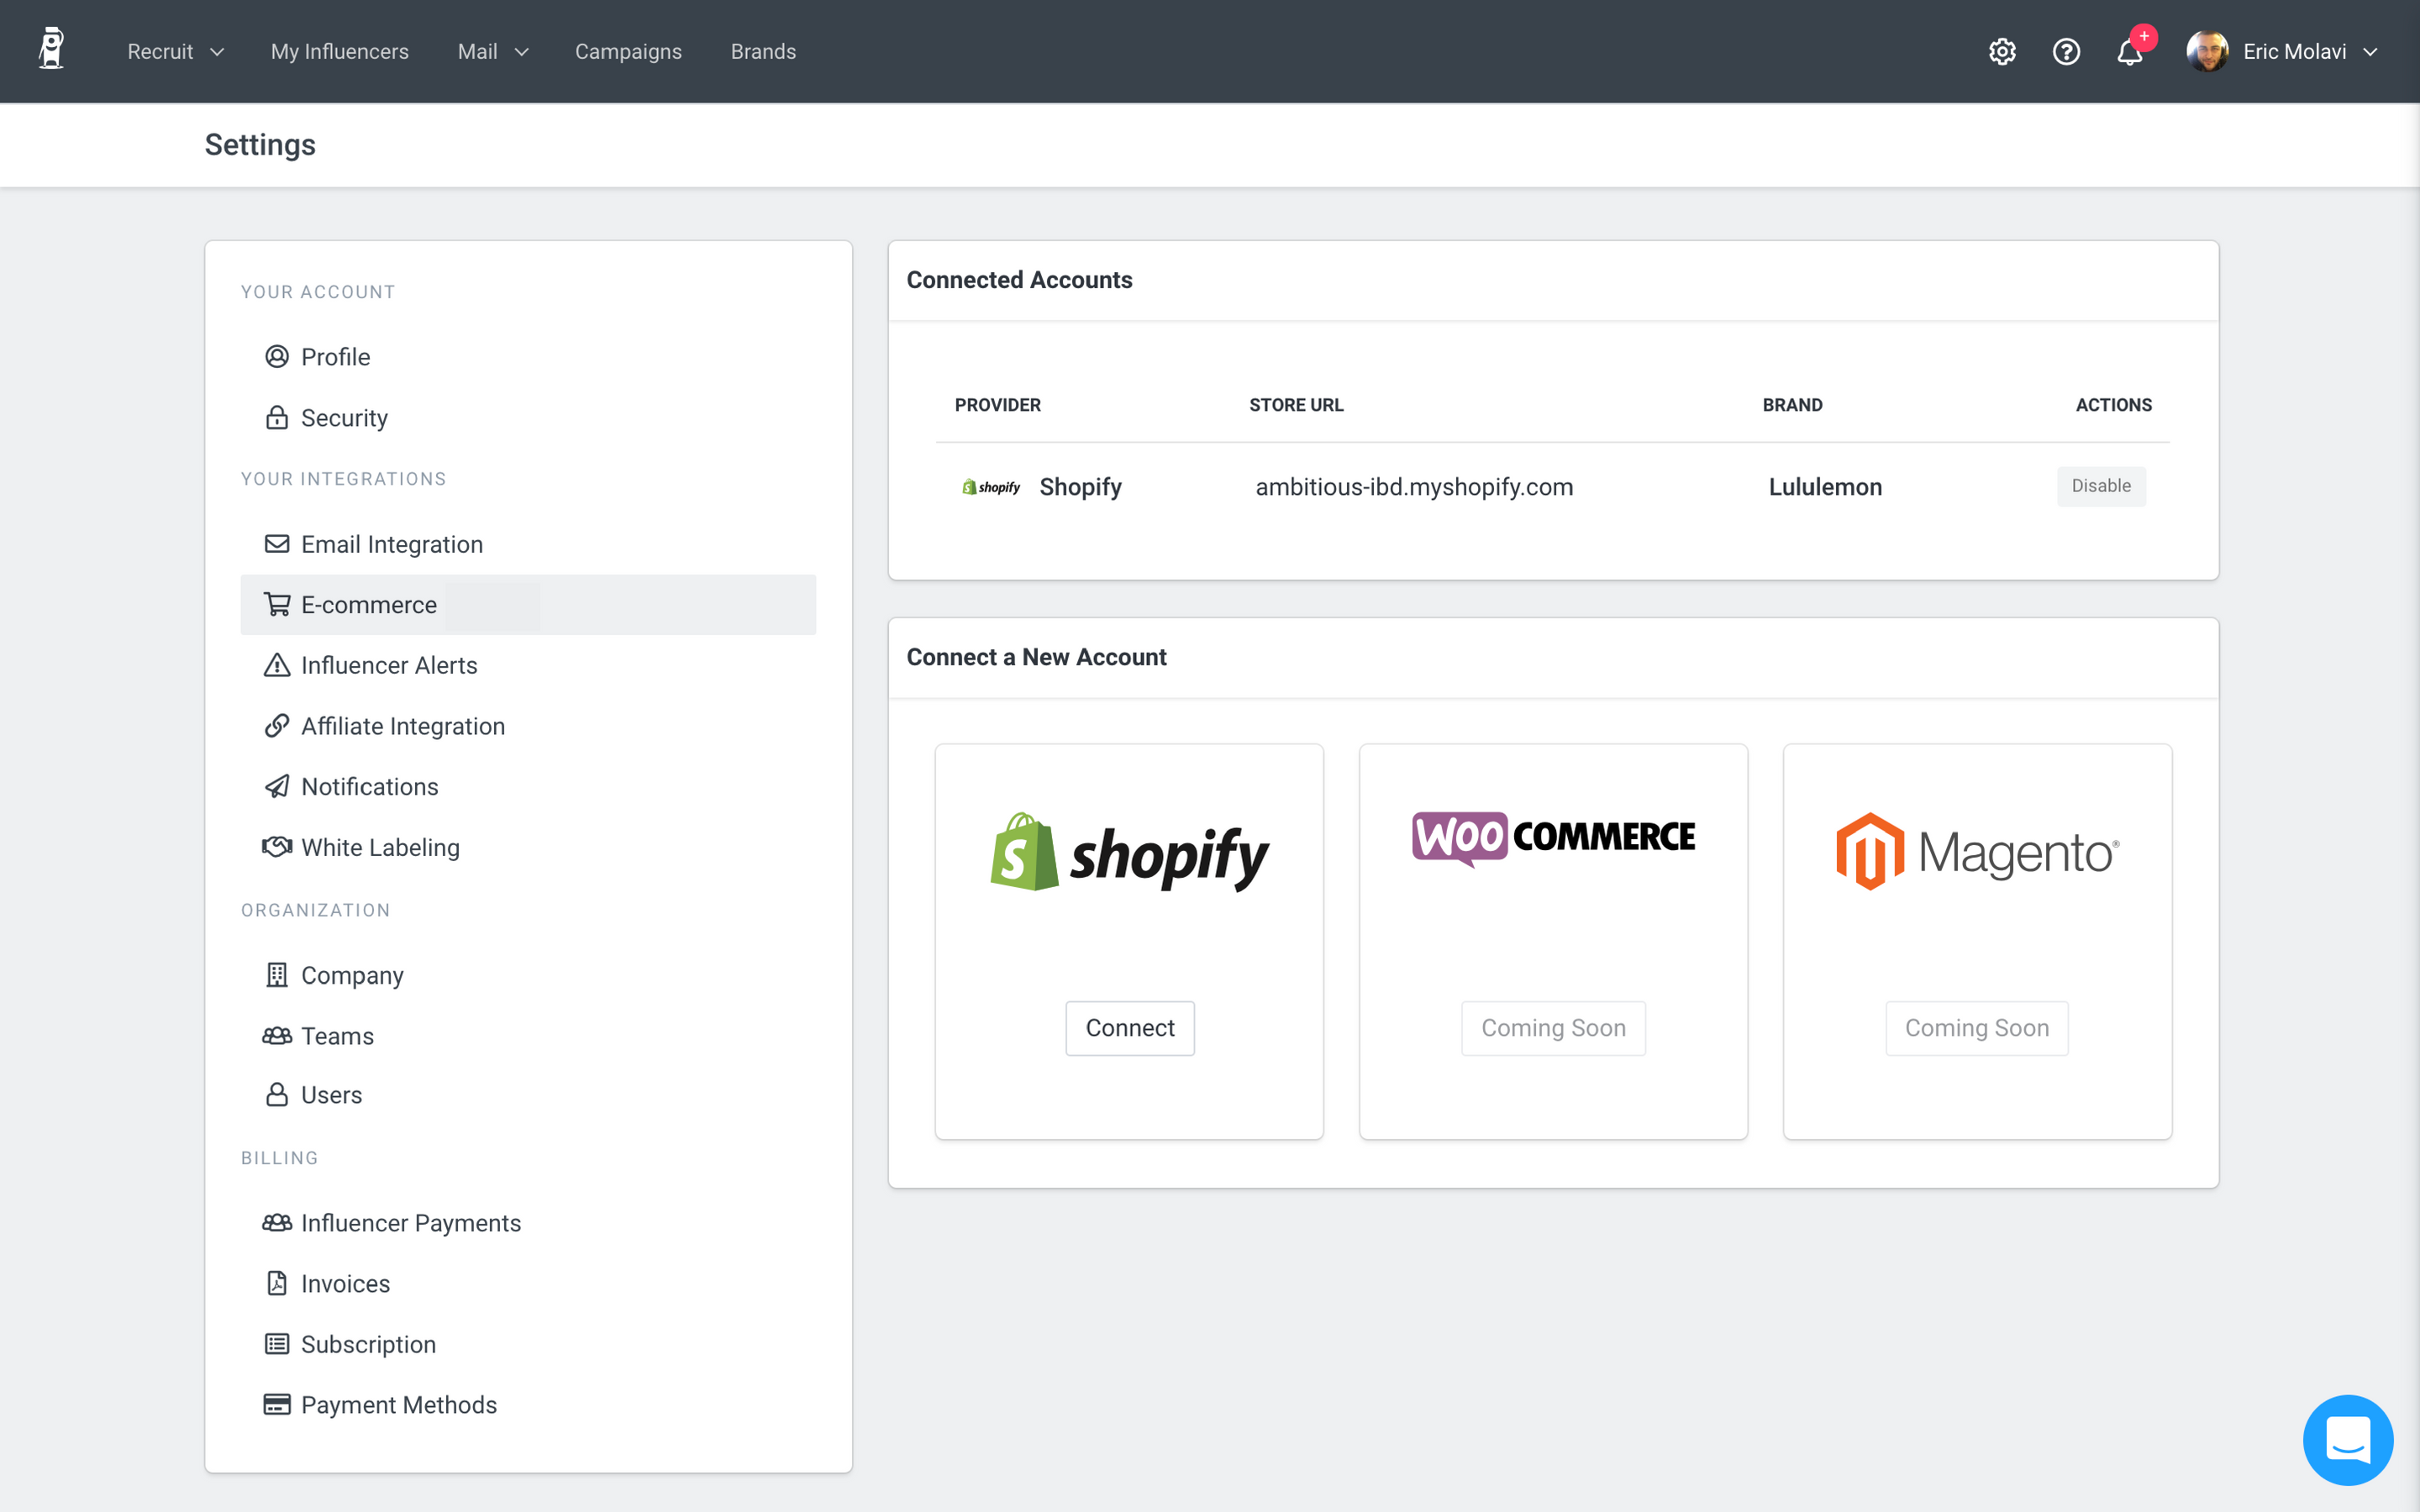This screenshot has height=1512, width=2420.
Task: Click the White Labeling handshake icon
Action: (277, 847)
